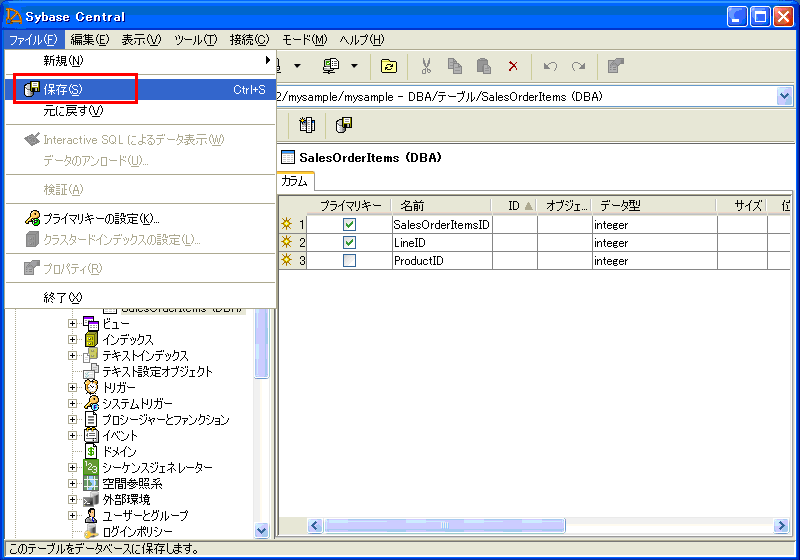The height and width of the screenshot is (560, 800).
Task: Expand the ビュー (Views) tree node
Action: click(x=72, y=323)
